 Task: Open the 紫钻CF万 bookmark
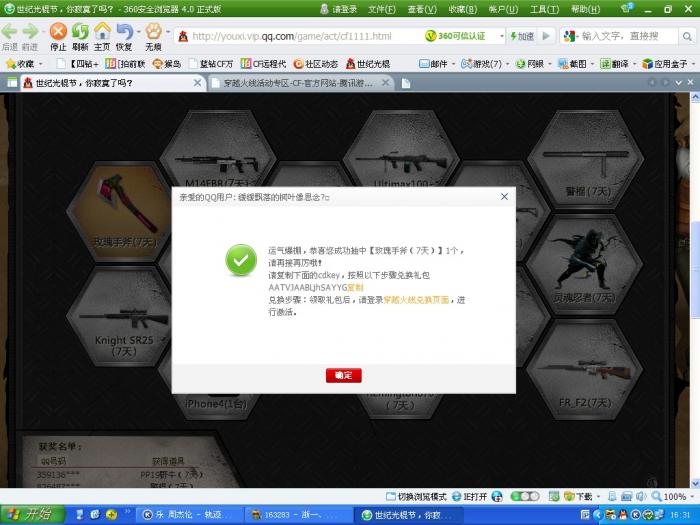click(211, 64)
